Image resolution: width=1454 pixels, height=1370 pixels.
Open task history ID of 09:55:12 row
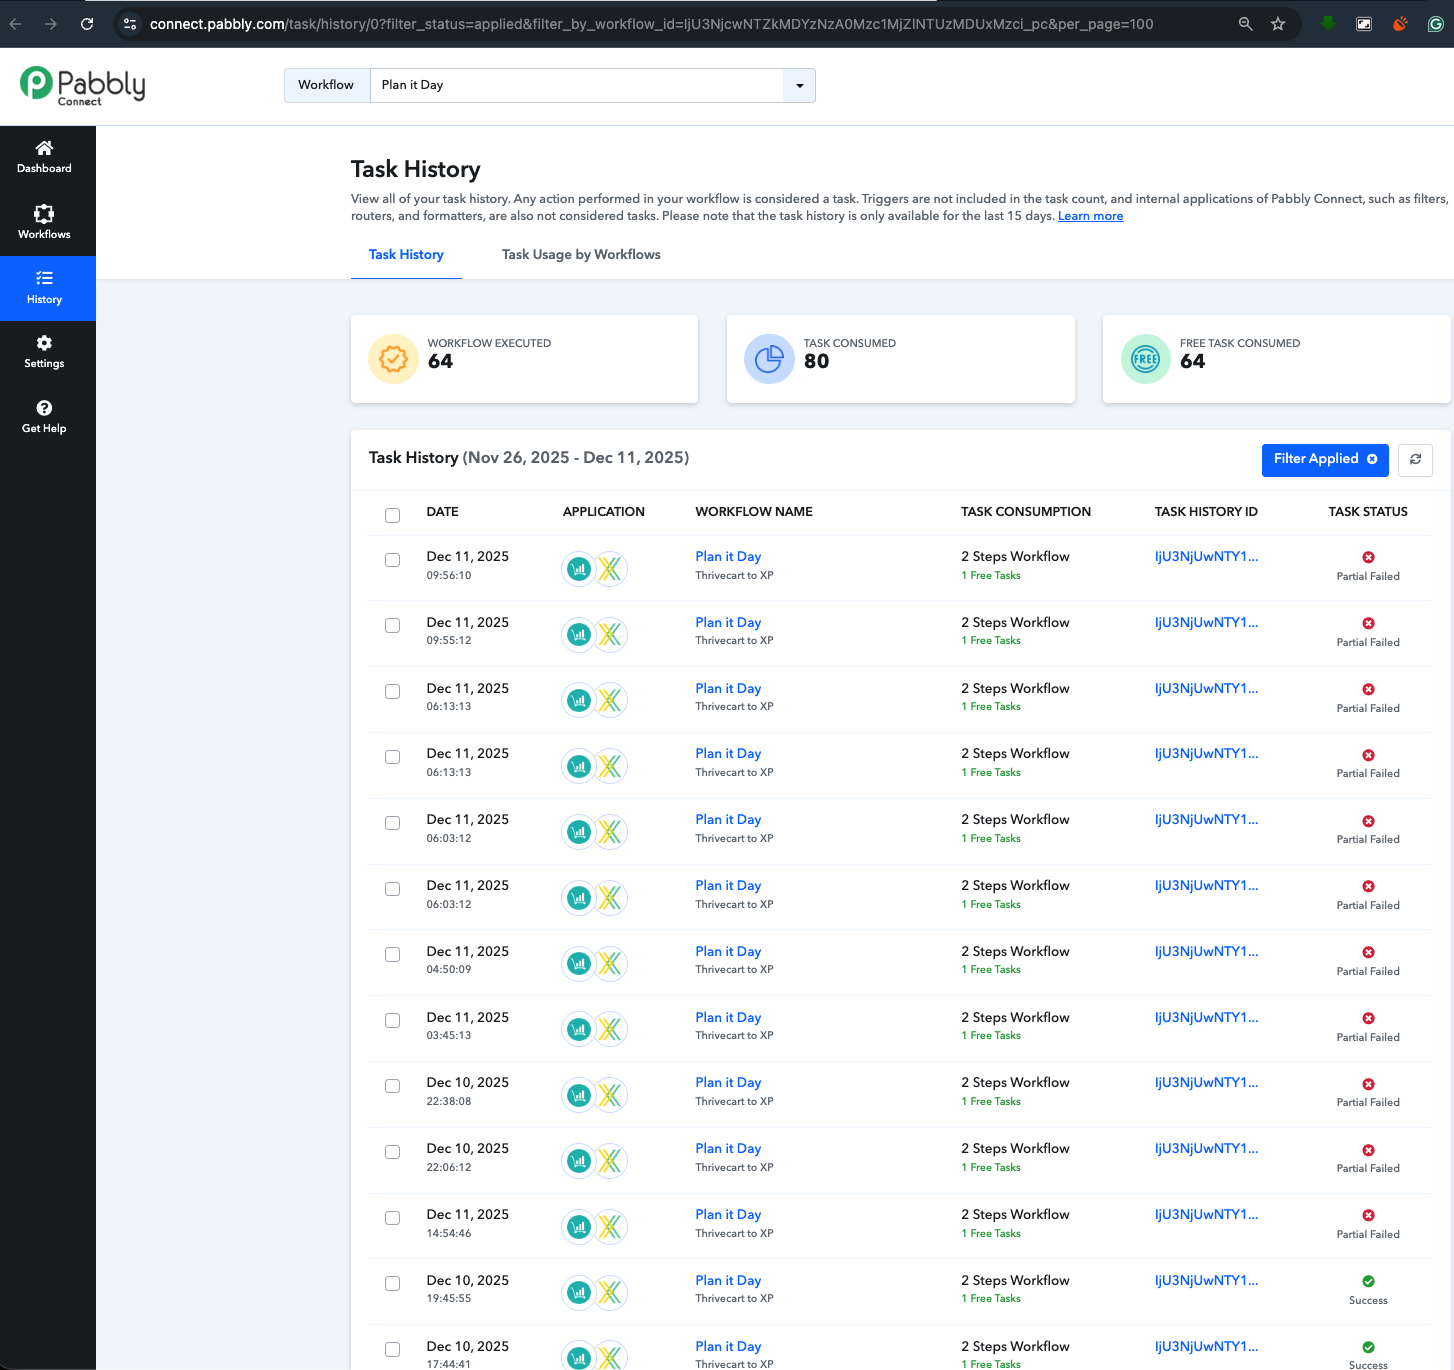pos(1206,622)
